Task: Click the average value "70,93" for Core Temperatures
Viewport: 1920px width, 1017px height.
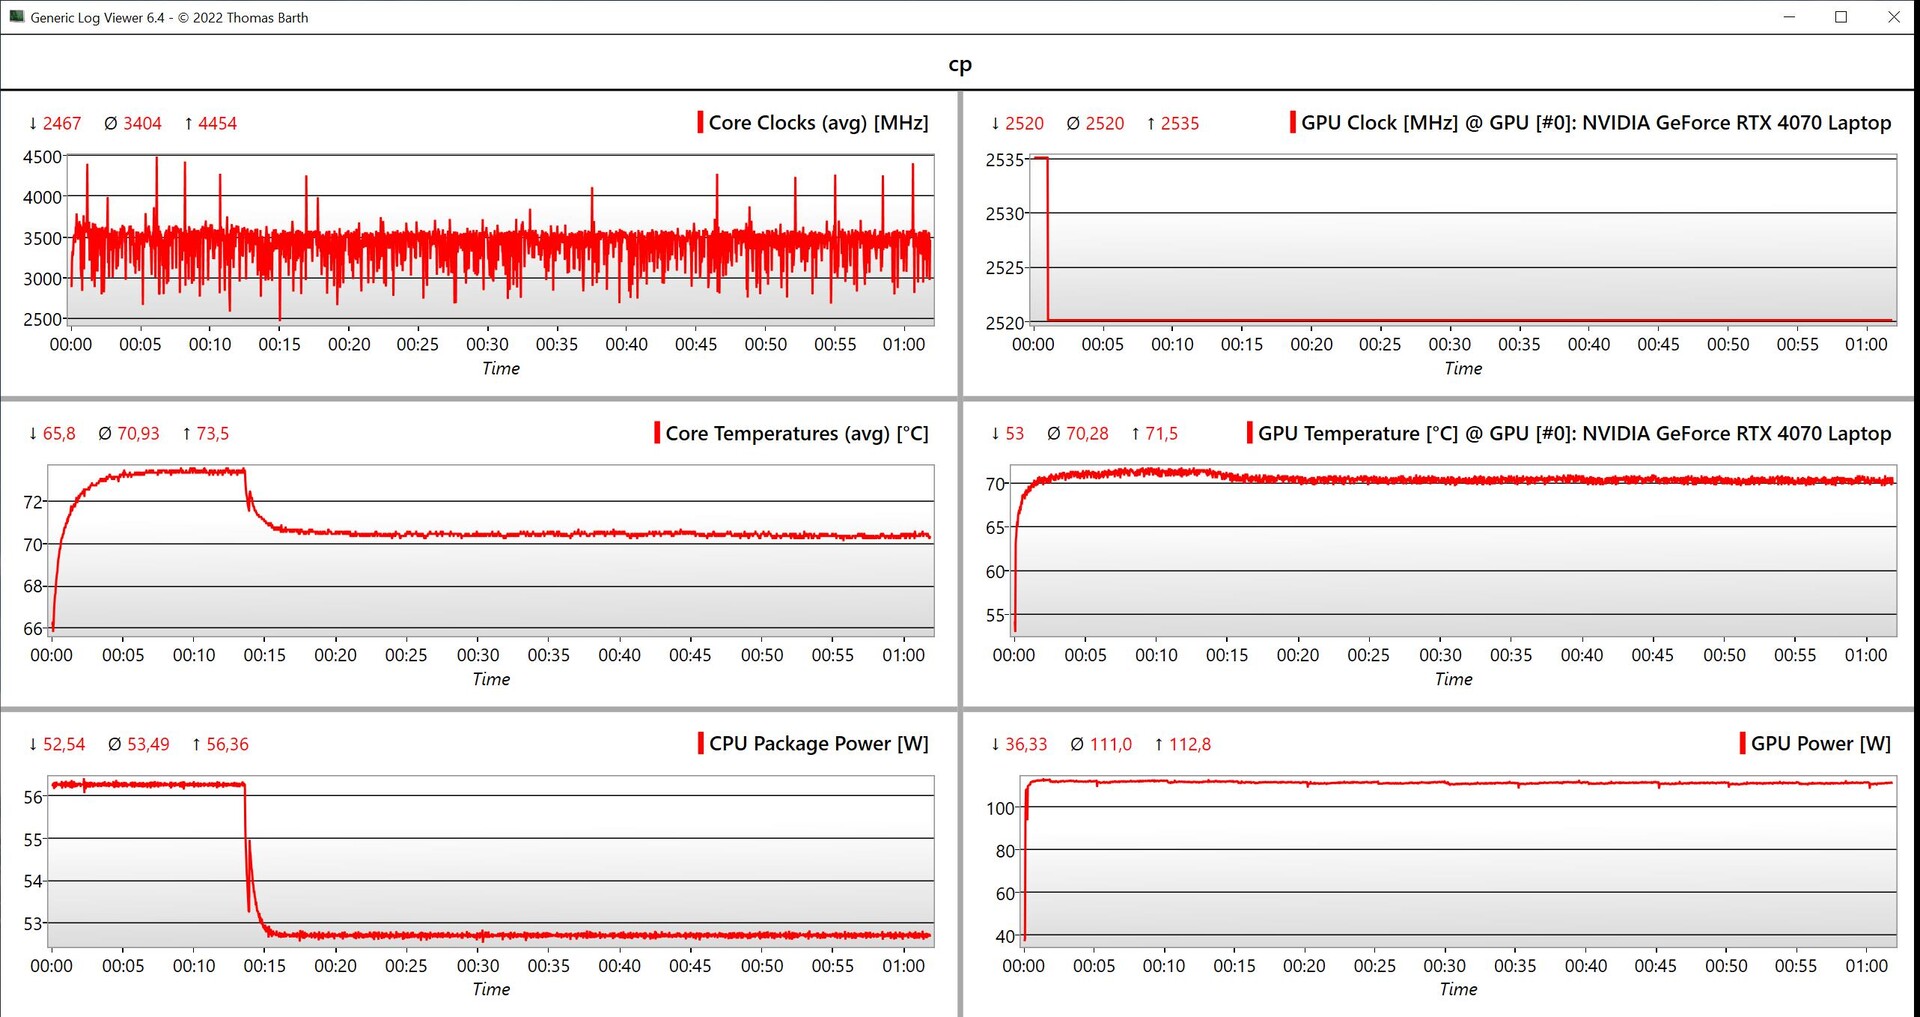Action: click(x=138, y=434)
